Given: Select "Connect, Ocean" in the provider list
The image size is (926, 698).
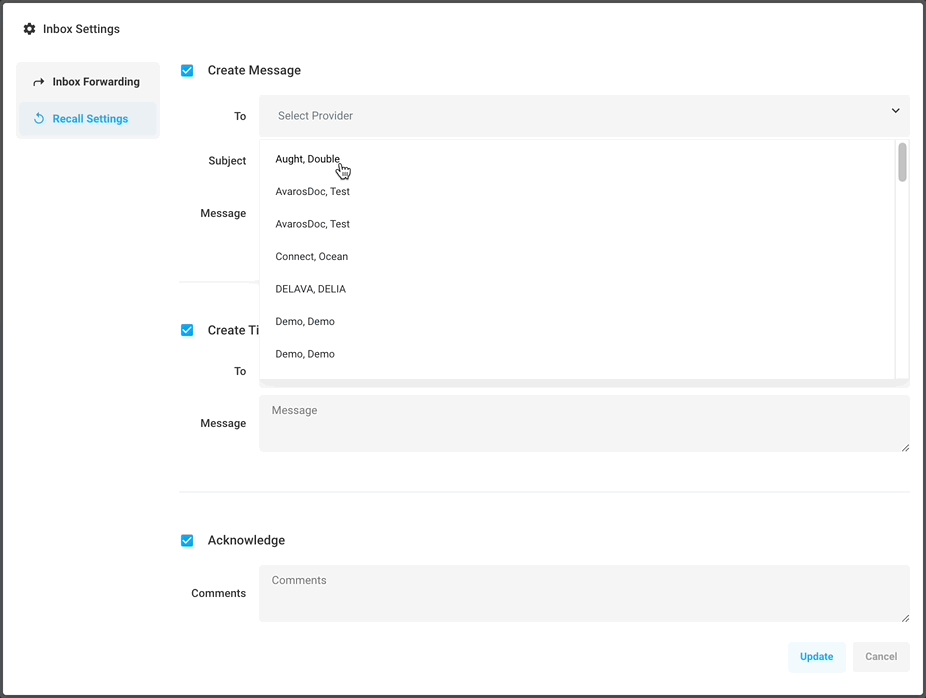Looking at the screenshot, I should point(312,257).
